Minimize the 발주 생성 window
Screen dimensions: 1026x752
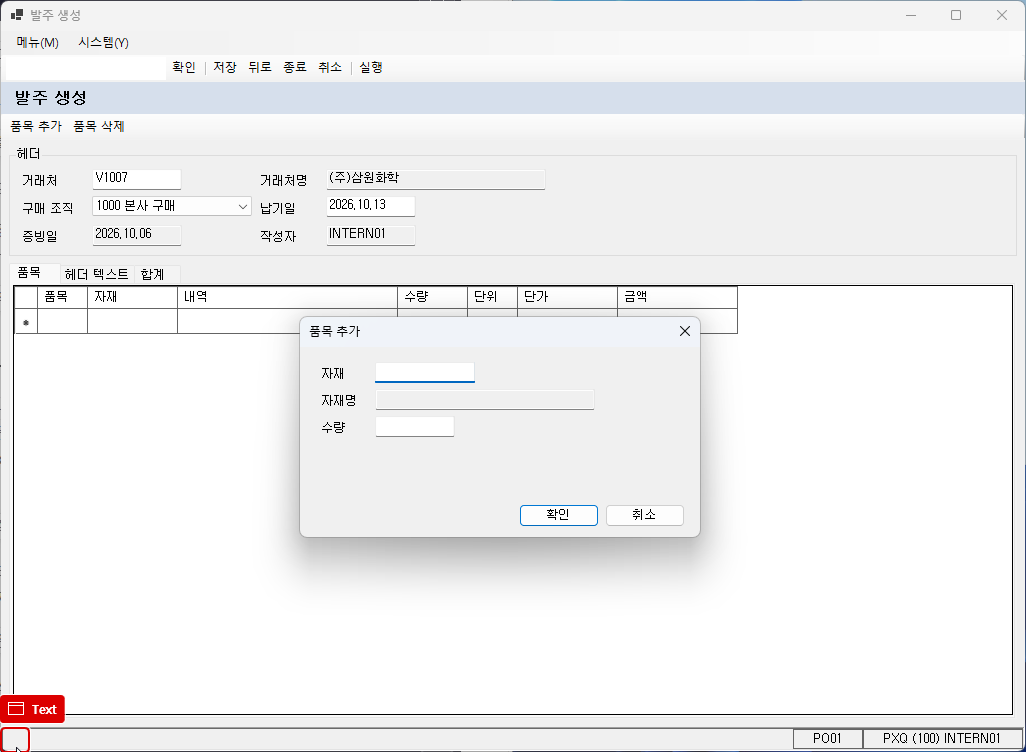click(911, 15)
